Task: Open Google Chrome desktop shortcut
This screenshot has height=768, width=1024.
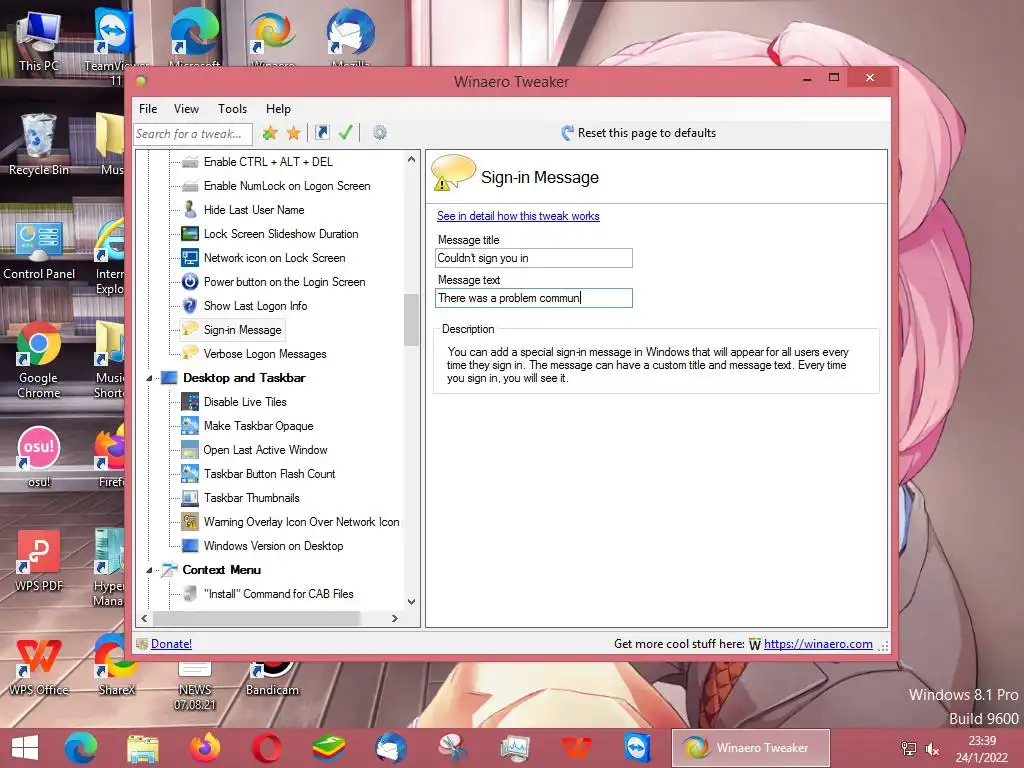Action: coord(39,360)
